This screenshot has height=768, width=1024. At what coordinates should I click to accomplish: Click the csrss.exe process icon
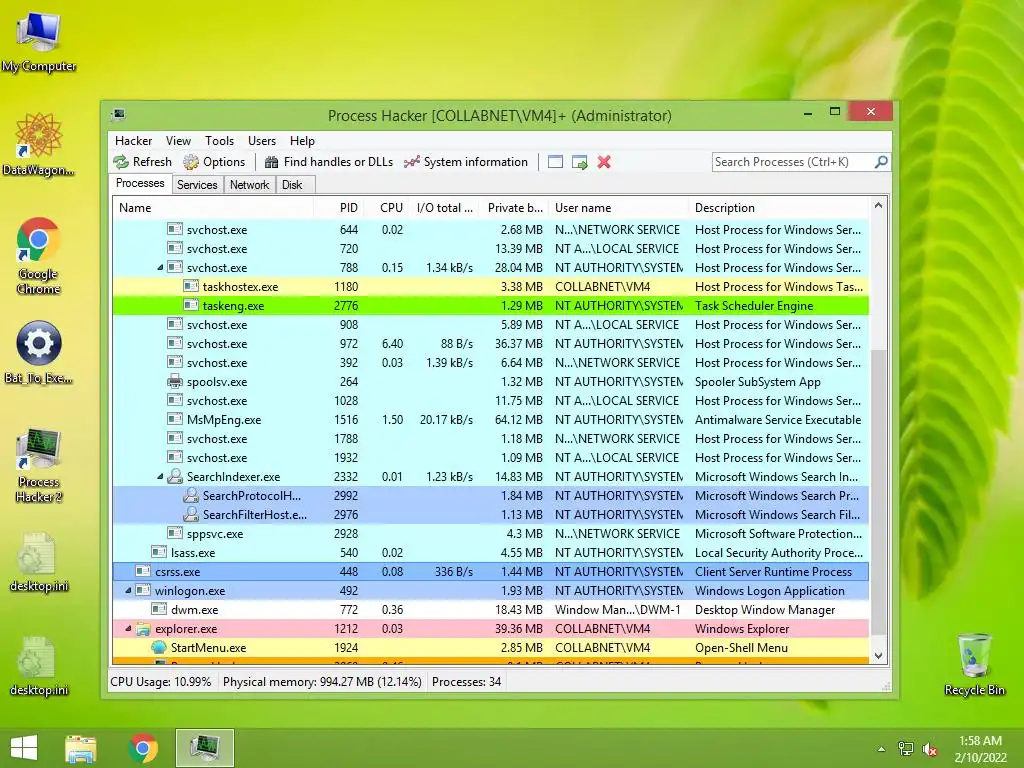[143, 571]
